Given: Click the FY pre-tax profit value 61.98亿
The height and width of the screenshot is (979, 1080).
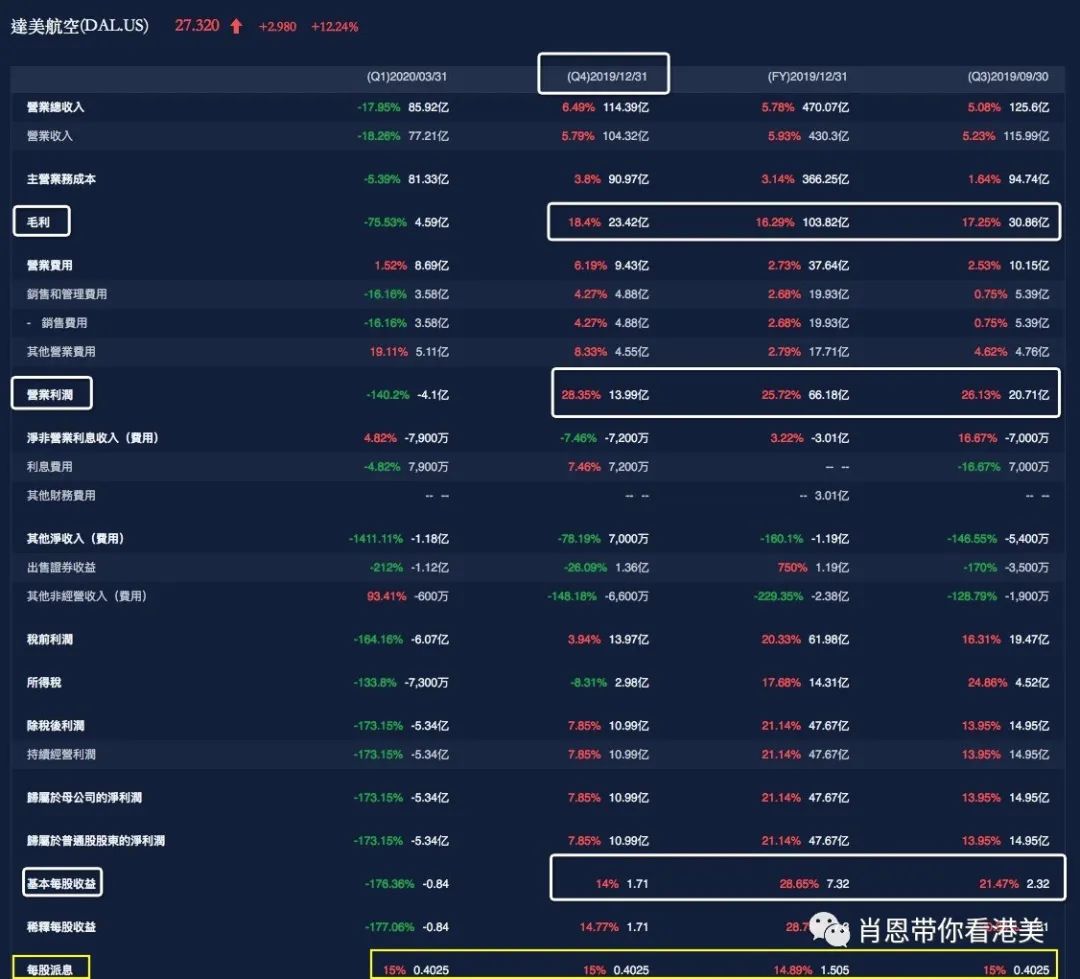Looking at the screenshot, I should click(829, 640).
